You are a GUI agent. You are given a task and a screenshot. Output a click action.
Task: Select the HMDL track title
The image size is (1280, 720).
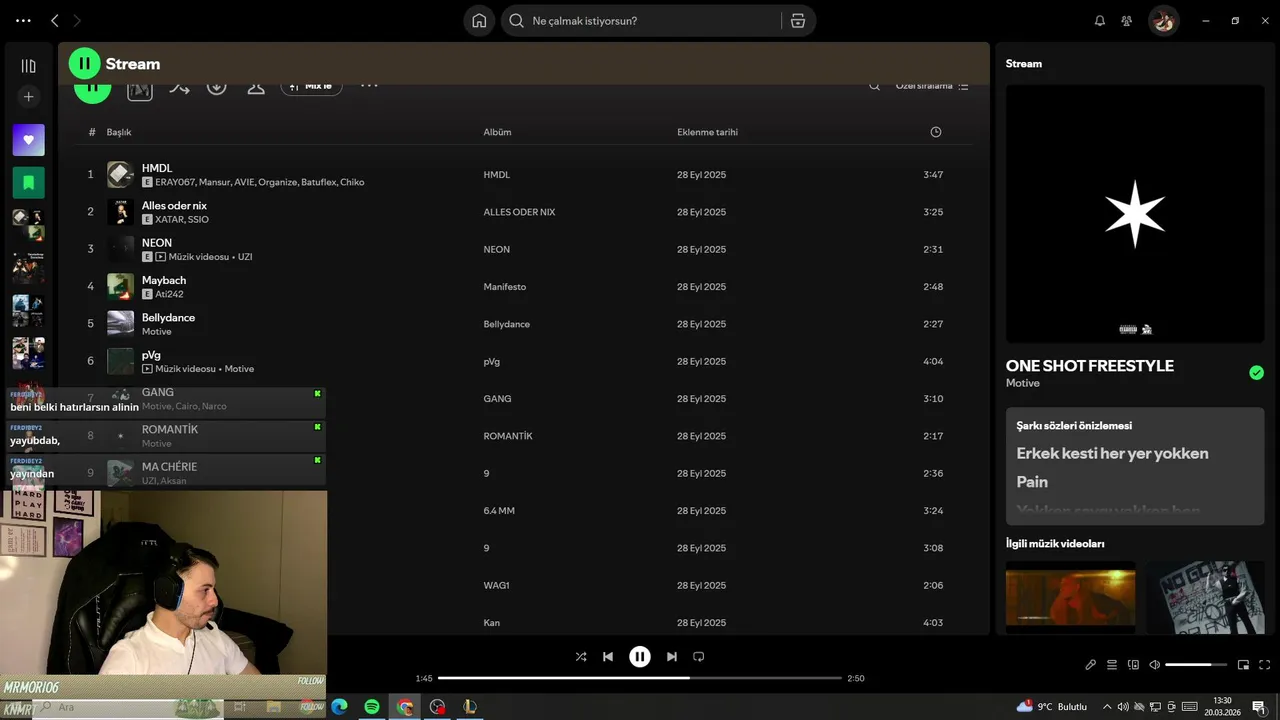157,168
